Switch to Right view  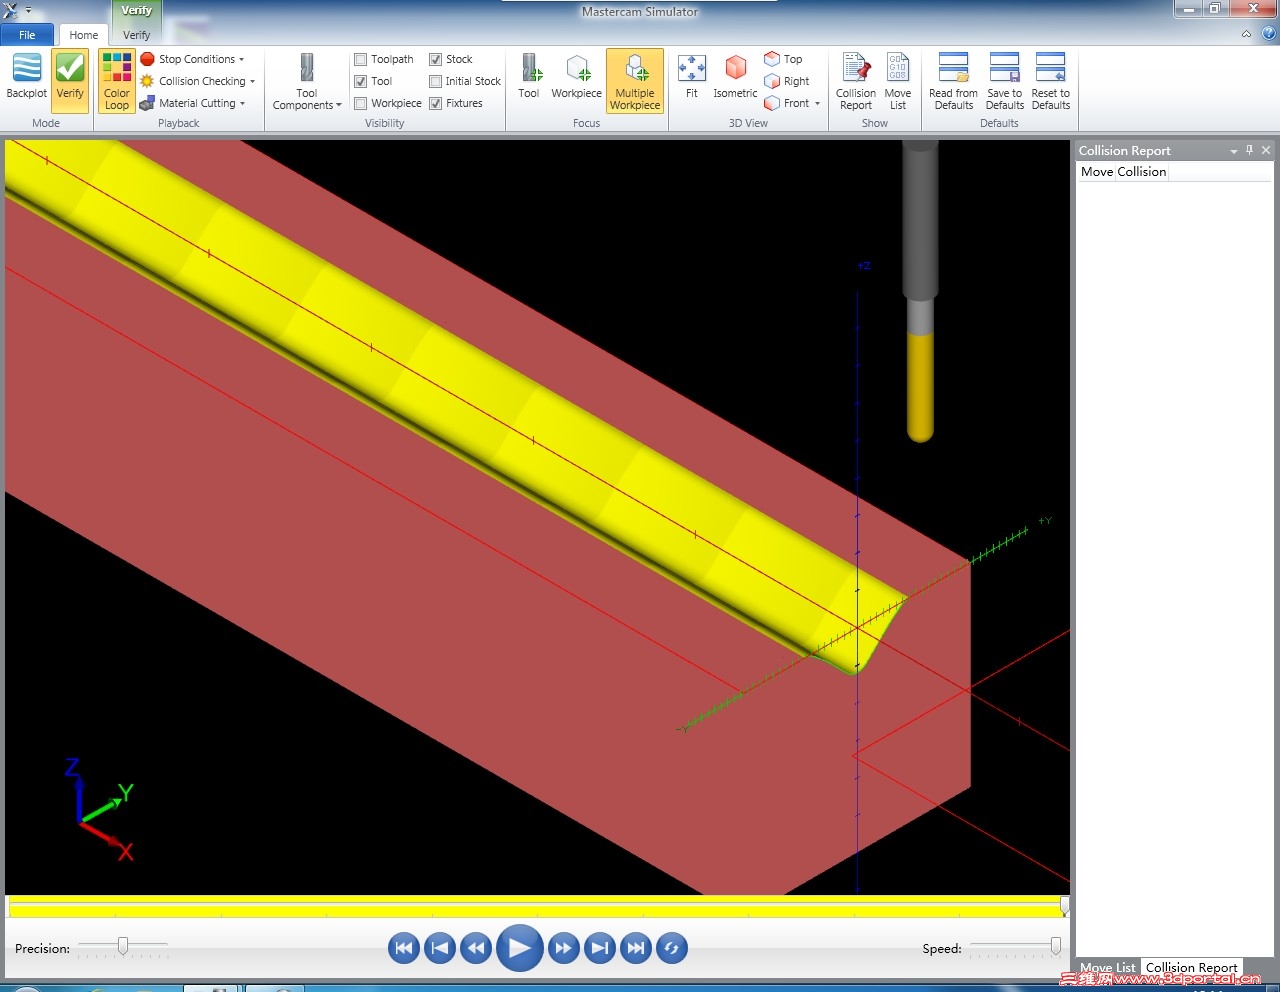[787, 81]
